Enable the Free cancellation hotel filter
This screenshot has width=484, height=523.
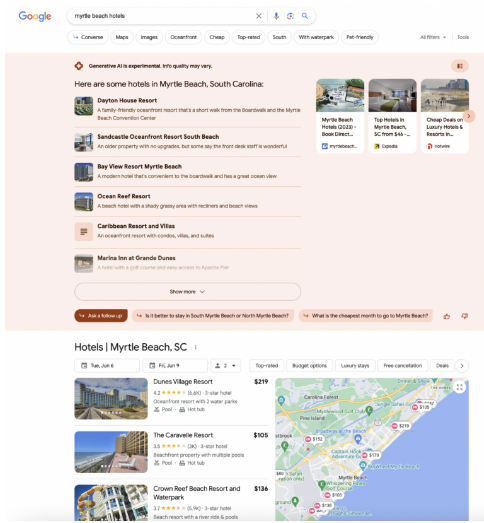[402, 366]
